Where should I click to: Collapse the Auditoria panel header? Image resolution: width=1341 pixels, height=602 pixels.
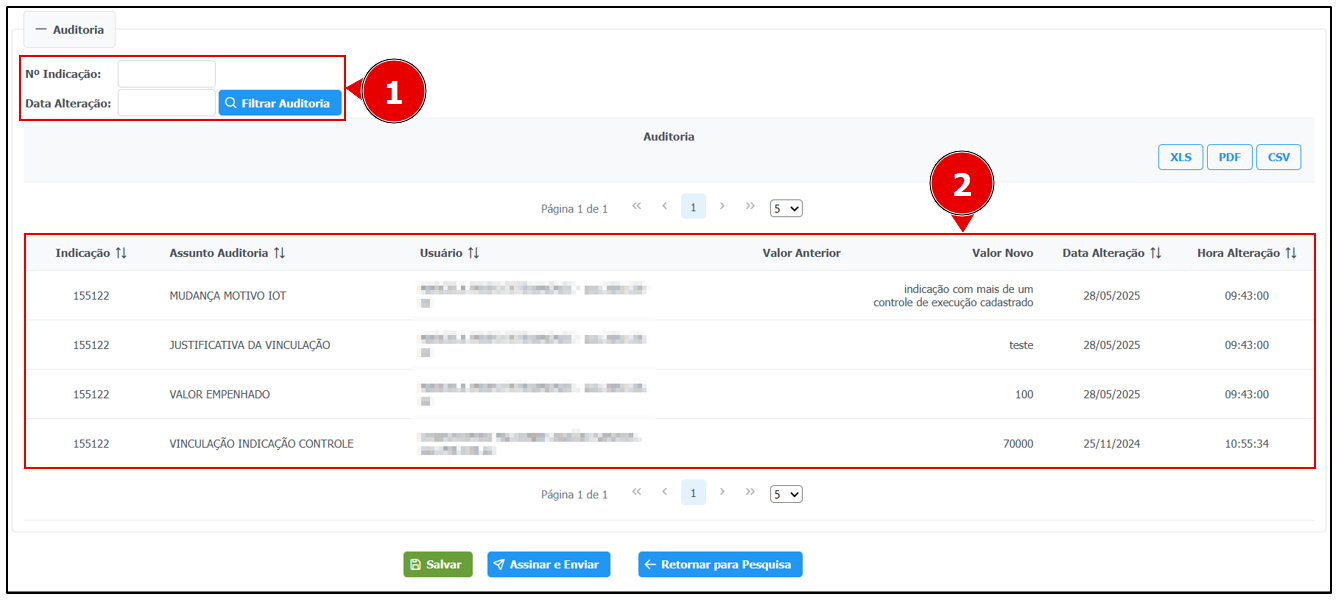coord(69,30)
